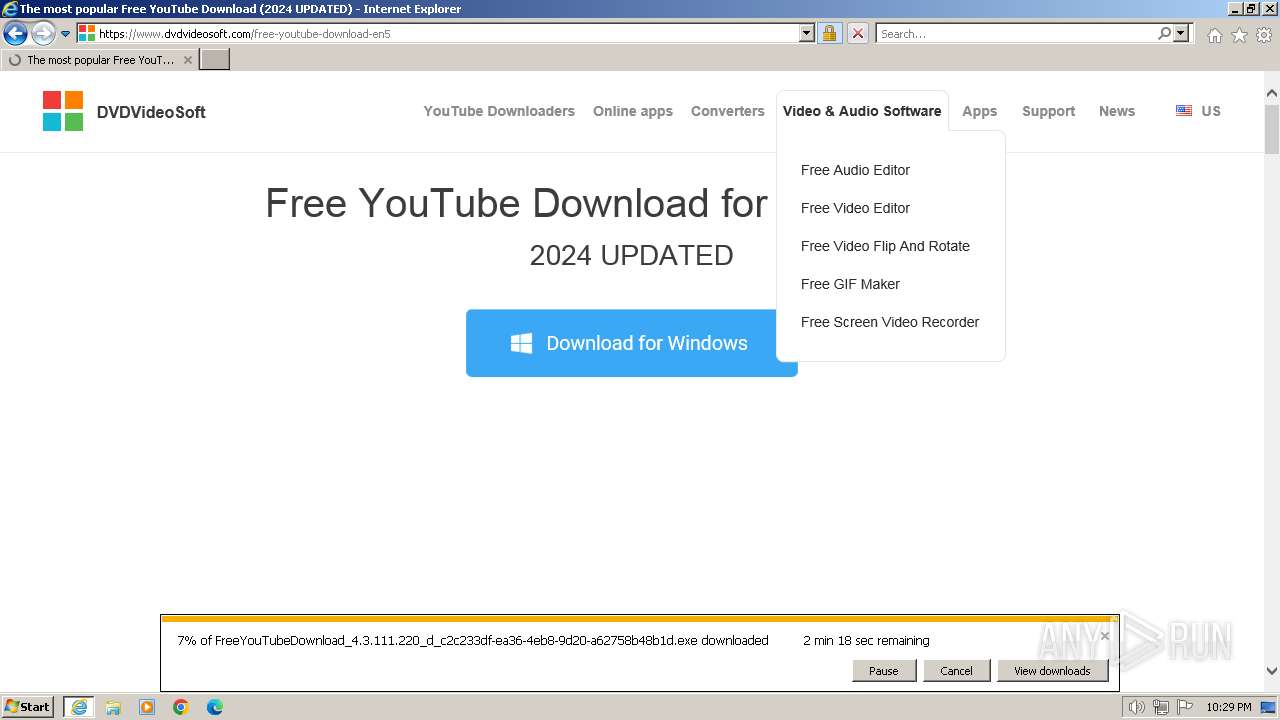Open Video & Audio Software menu

pyautogui.click(x=862, y=111)
